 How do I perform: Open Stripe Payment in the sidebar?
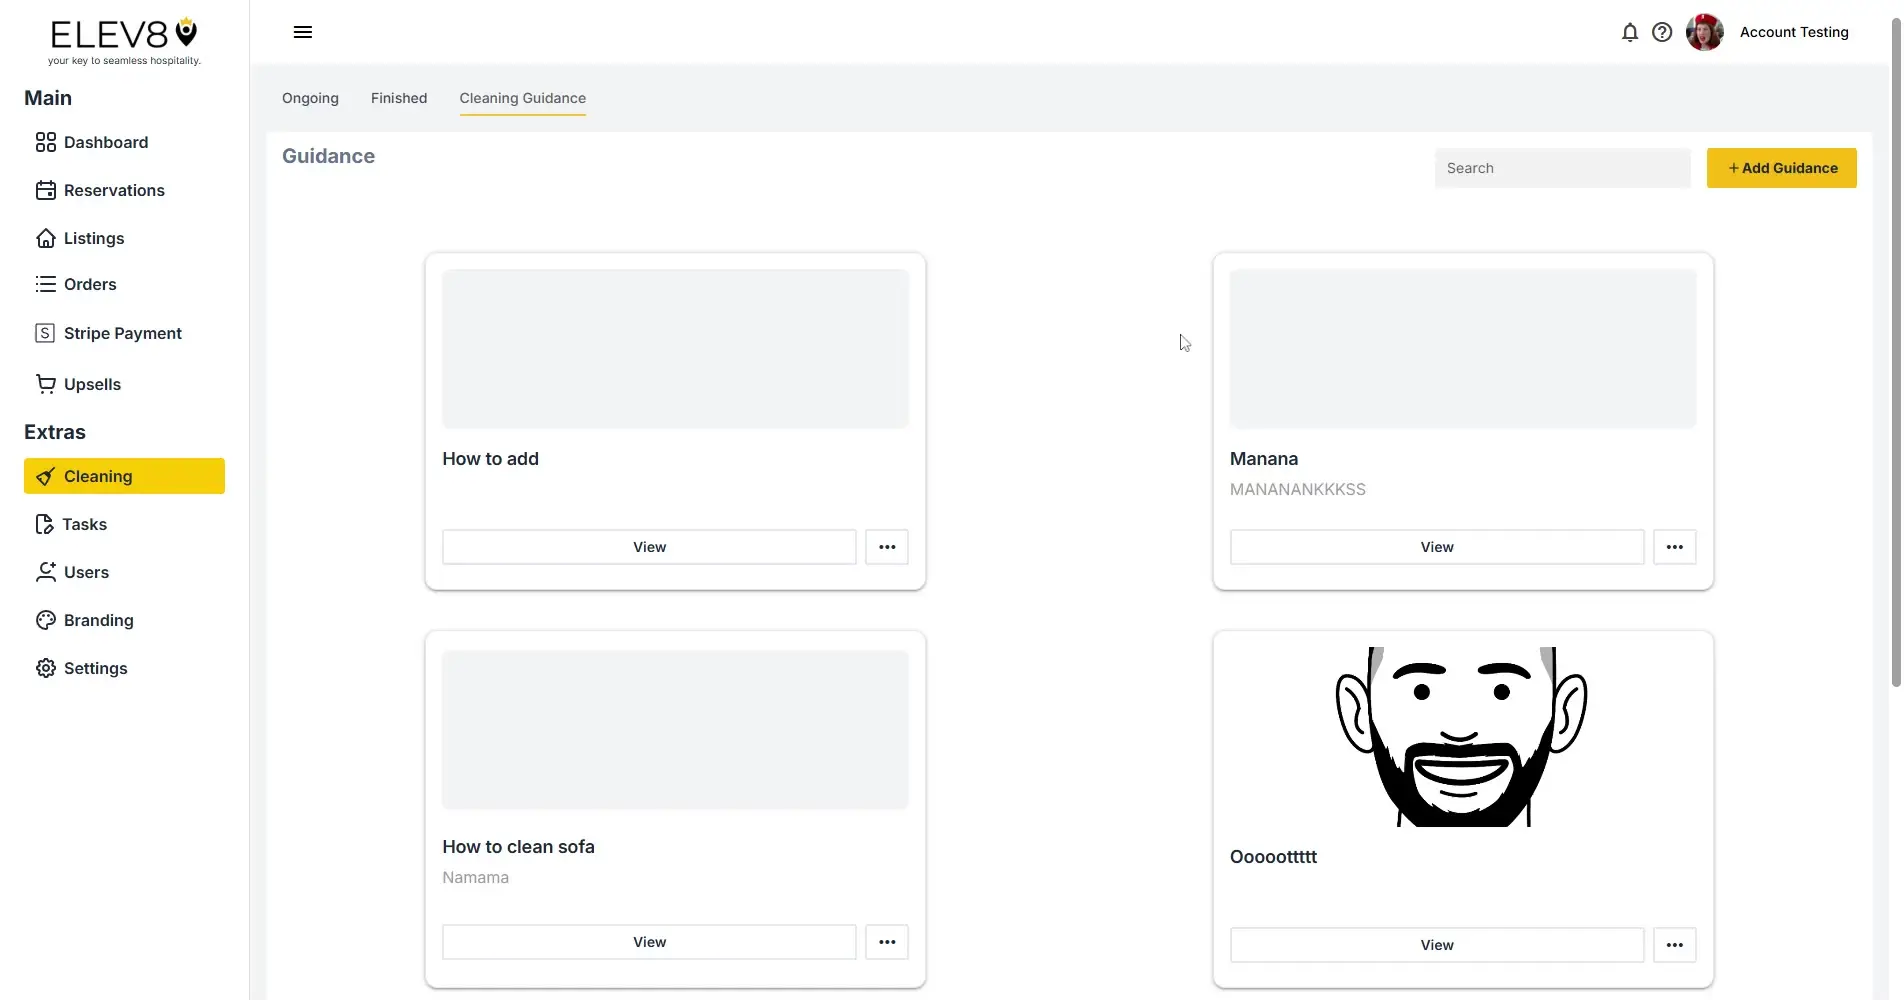122,334
